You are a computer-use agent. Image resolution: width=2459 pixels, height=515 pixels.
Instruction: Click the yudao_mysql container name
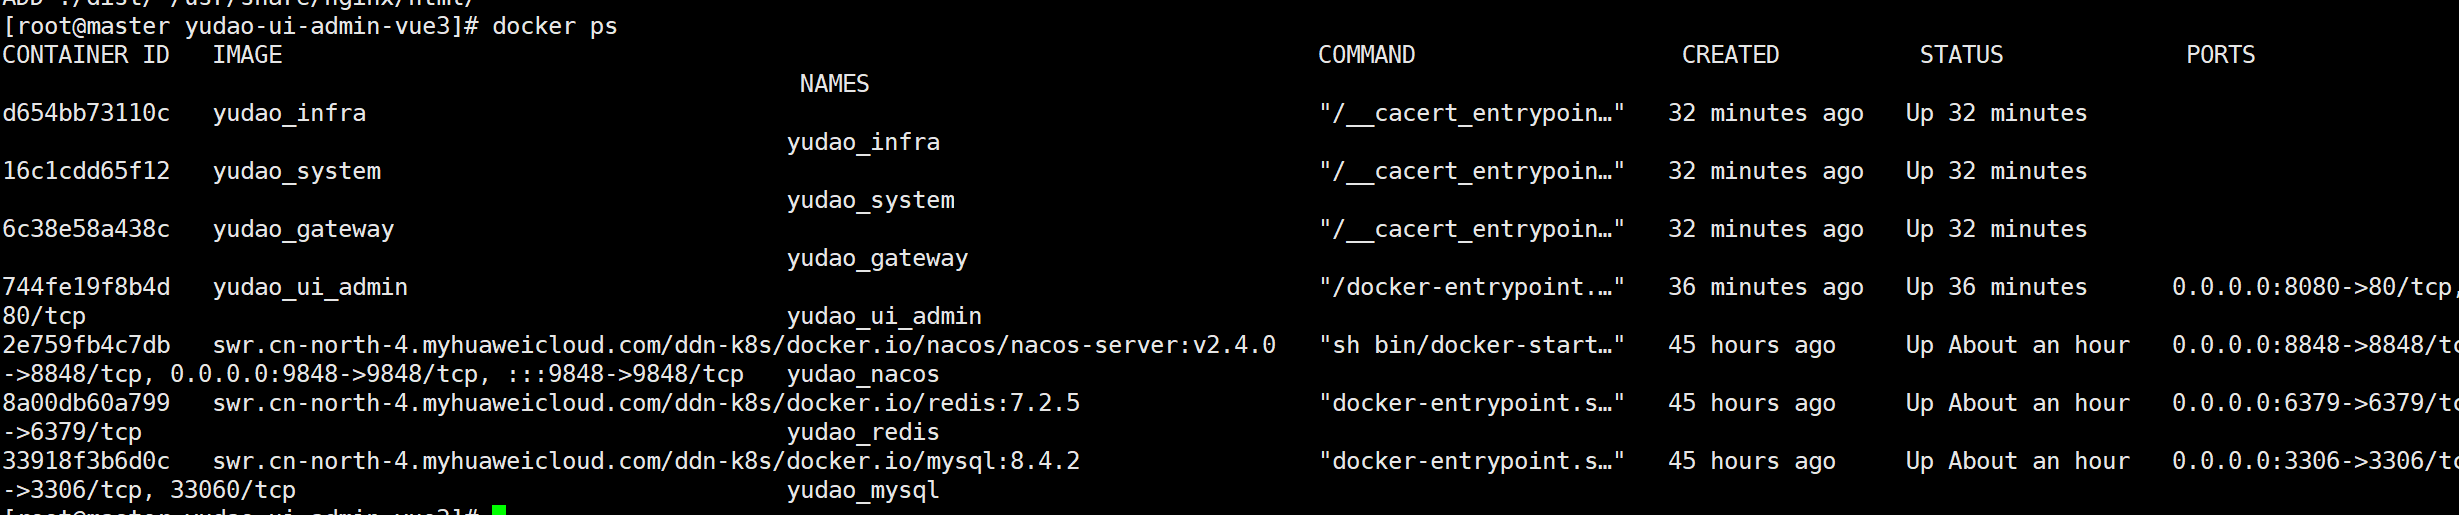863,490
